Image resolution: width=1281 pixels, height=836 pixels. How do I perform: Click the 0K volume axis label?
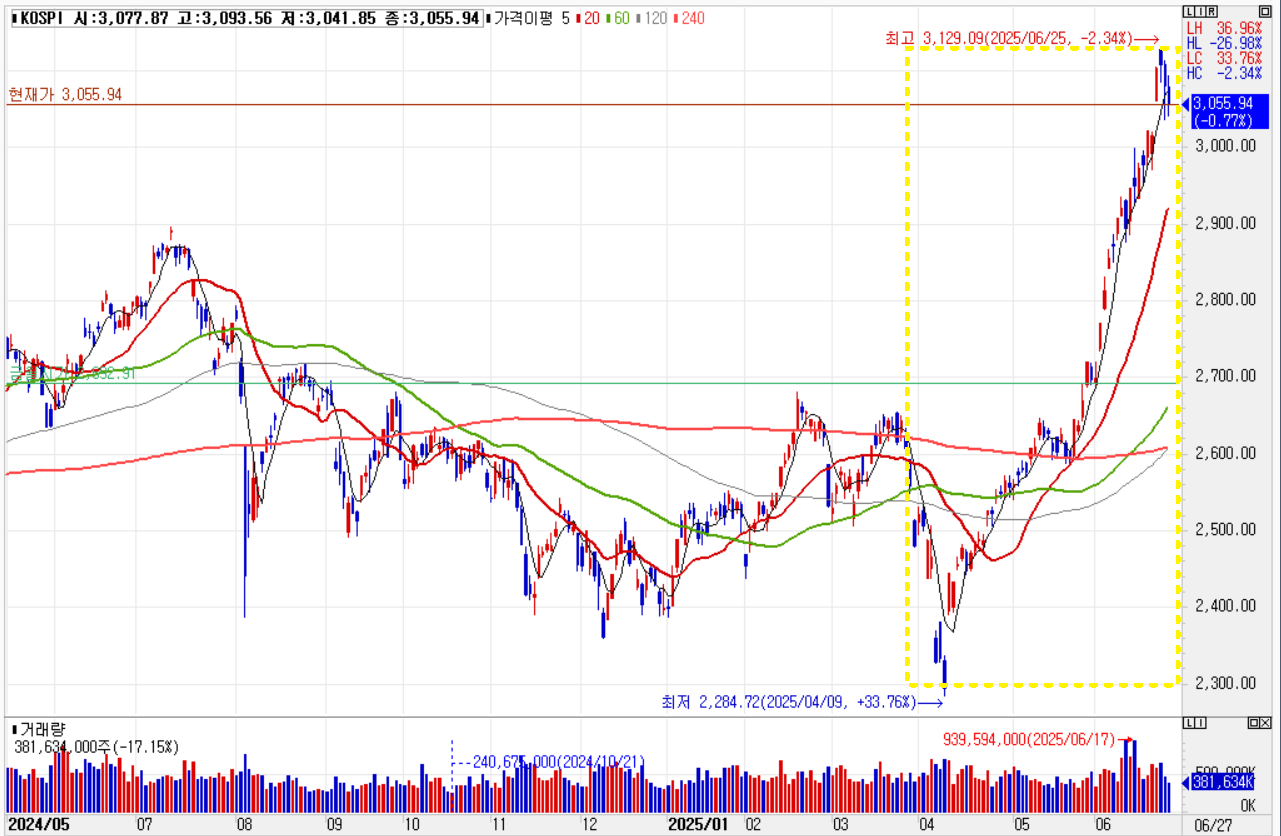[1247, 805]
